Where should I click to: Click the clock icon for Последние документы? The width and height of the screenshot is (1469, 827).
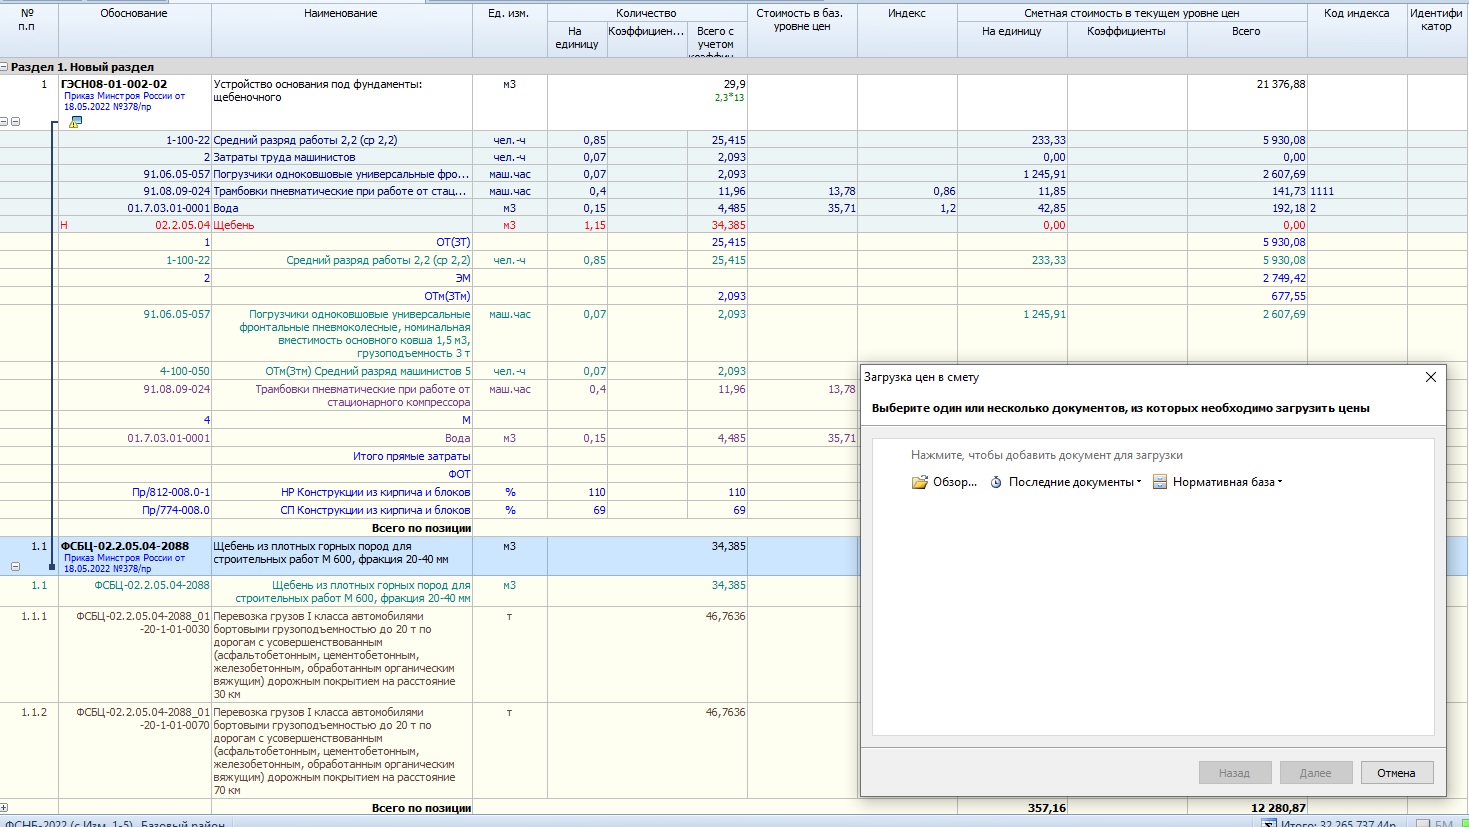tap(996, 482)
